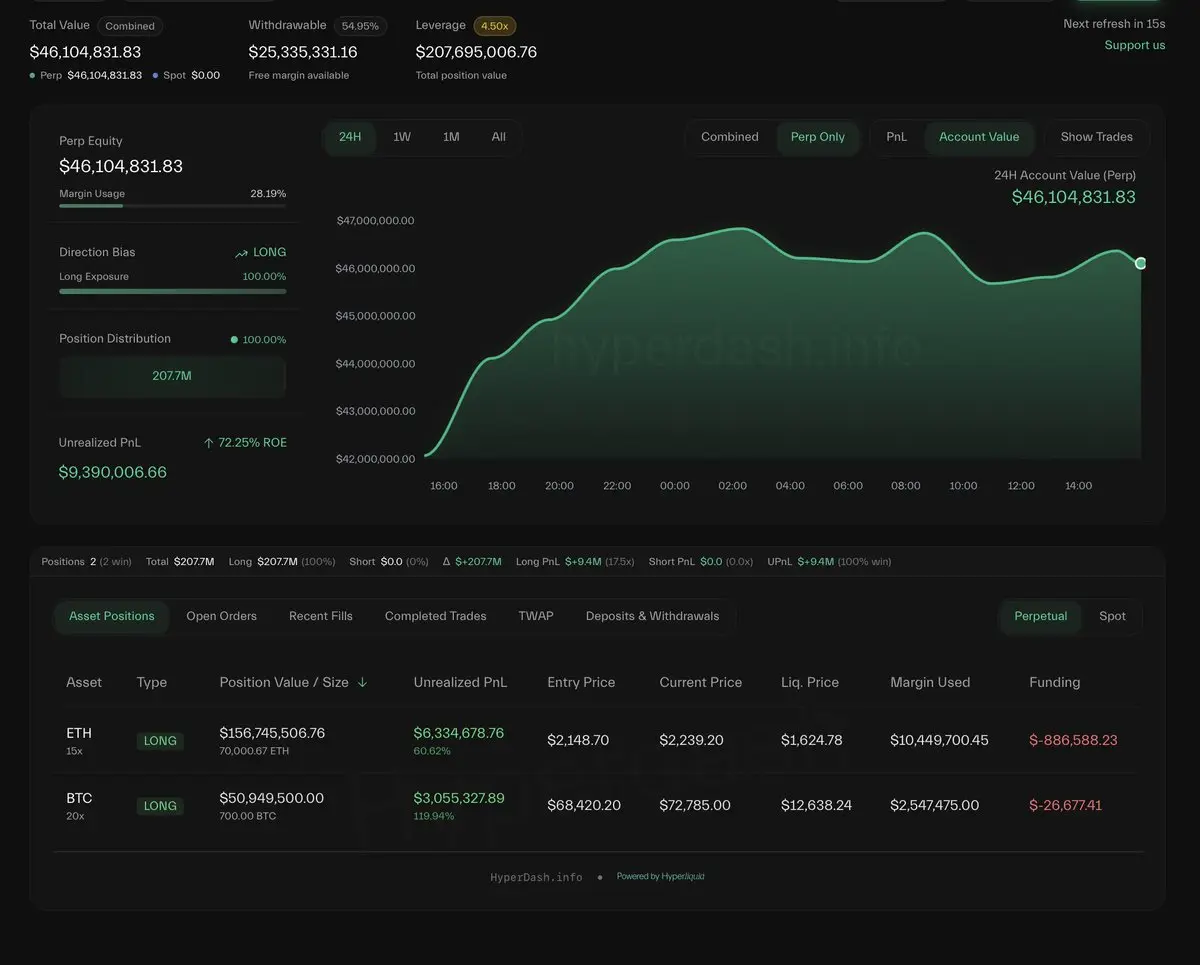Image resolution: width=1200 pixels, height=965 pixels.
Task: Click the LONG tag on the ETH row
Action: click(160, 741)
